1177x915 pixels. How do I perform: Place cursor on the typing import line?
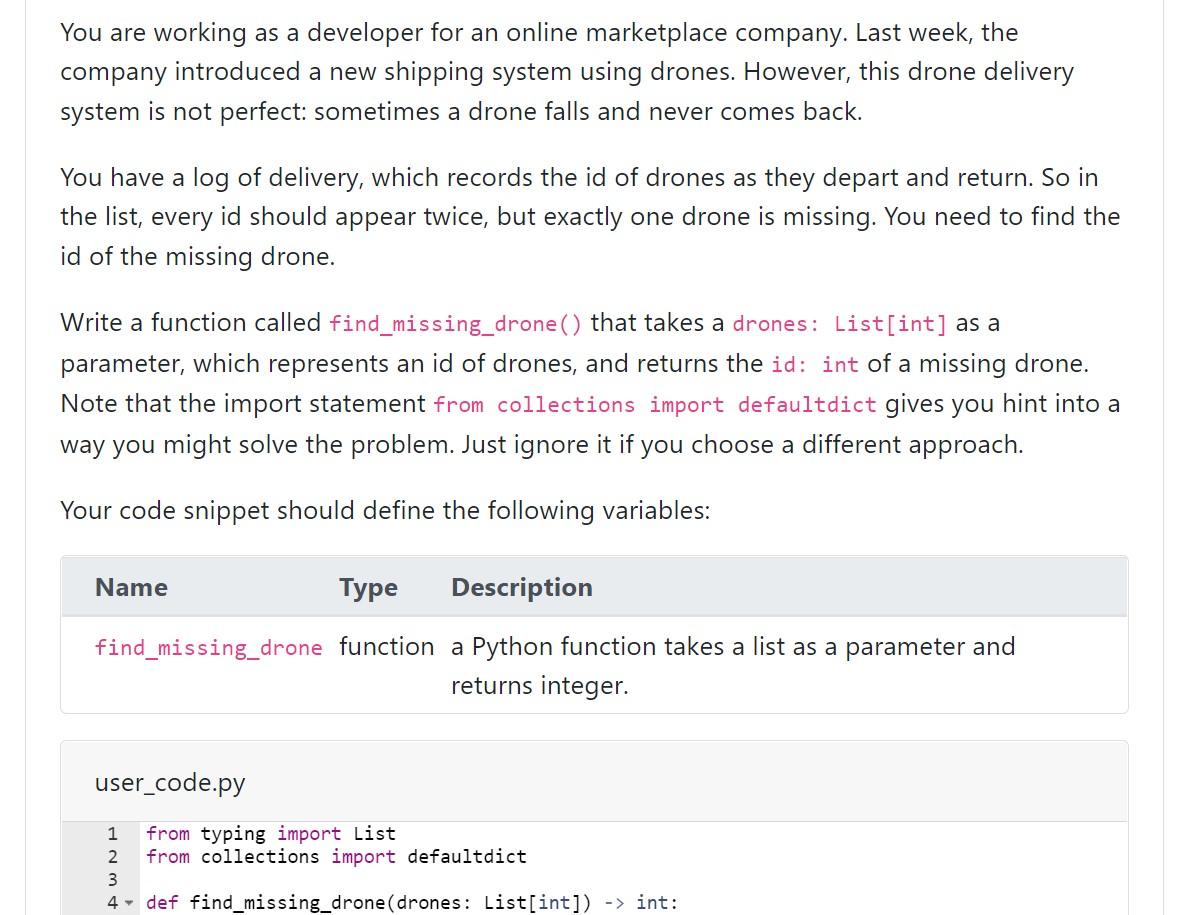(270, 833)
